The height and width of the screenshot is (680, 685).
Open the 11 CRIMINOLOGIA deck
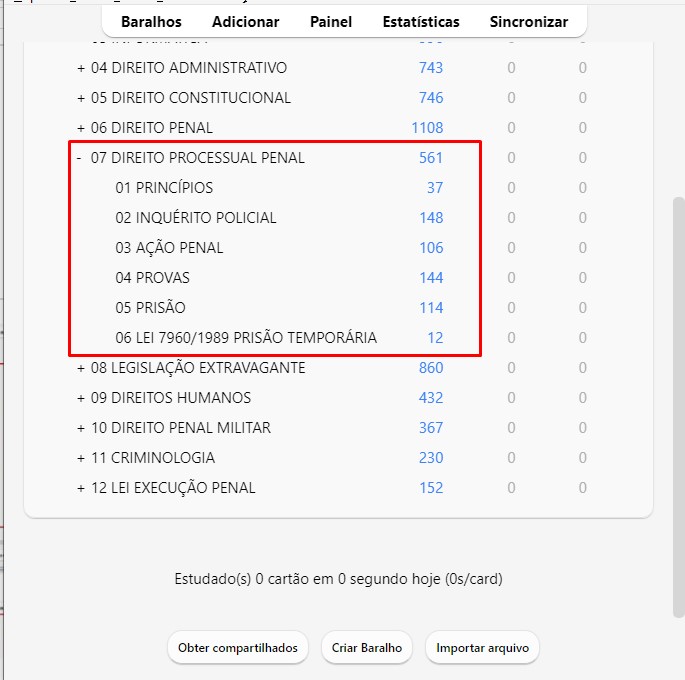153,458
